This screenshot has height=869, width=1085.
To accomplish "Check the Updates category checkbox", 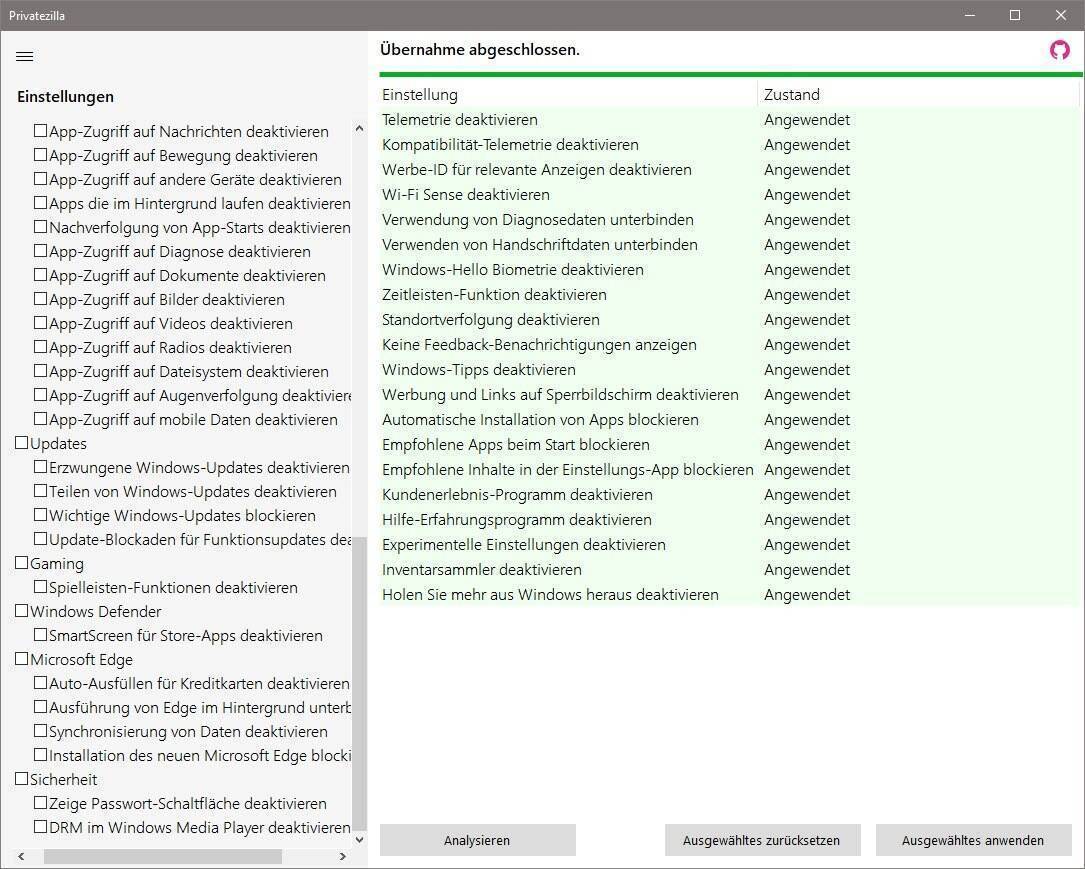I will (22, 443).
